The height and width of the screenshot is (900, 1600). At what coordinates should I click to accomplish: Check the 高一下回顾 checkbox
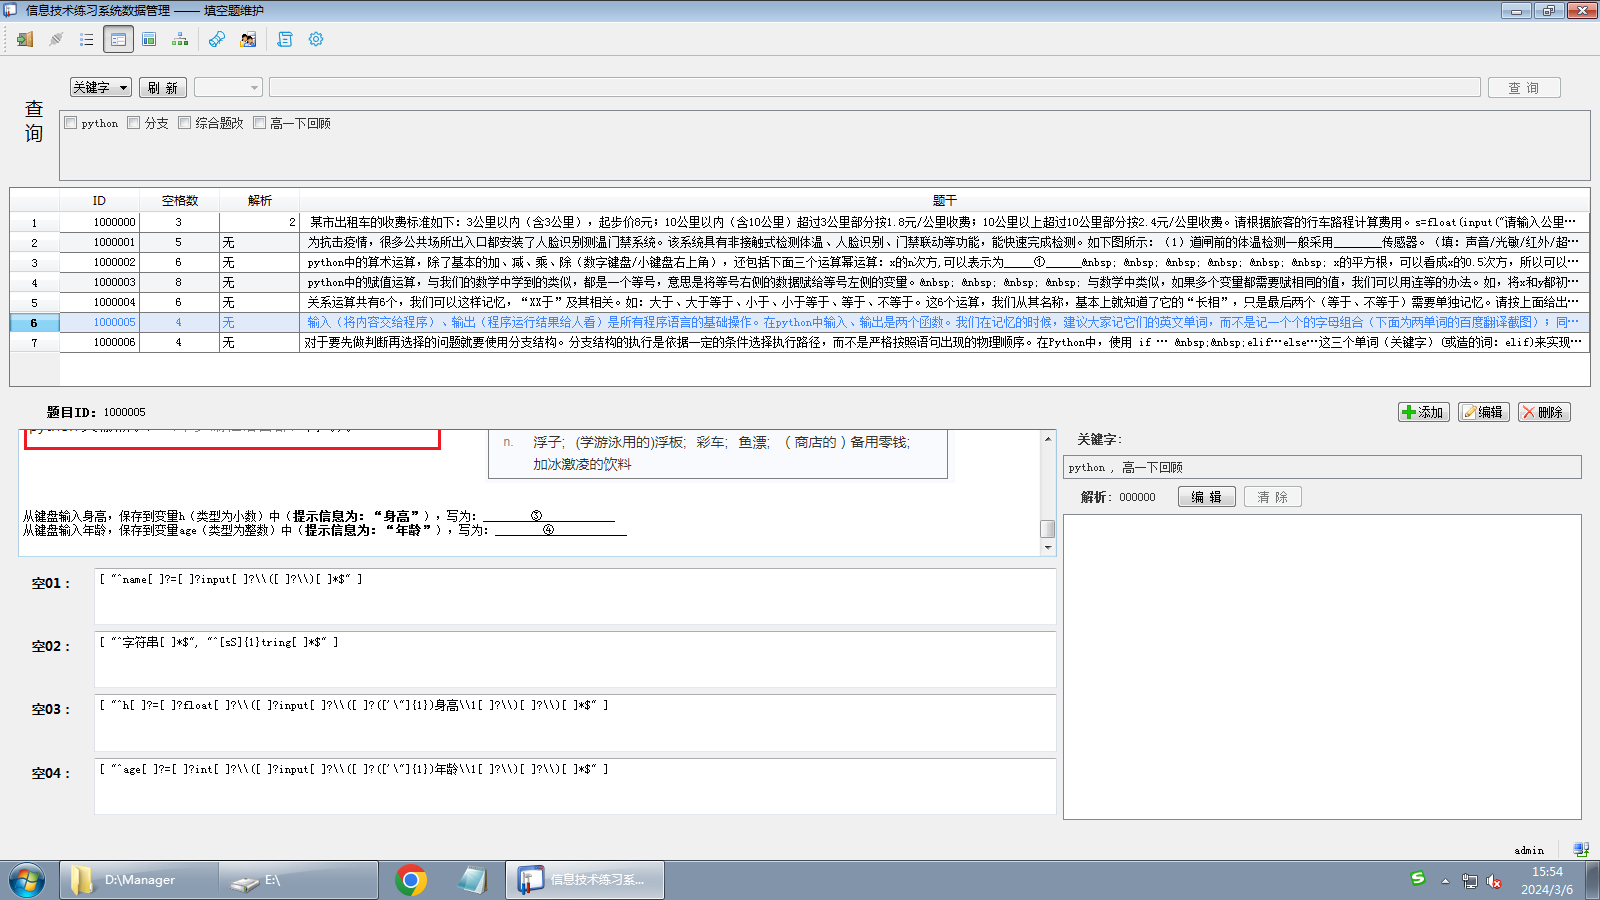[x=260, y=123]
